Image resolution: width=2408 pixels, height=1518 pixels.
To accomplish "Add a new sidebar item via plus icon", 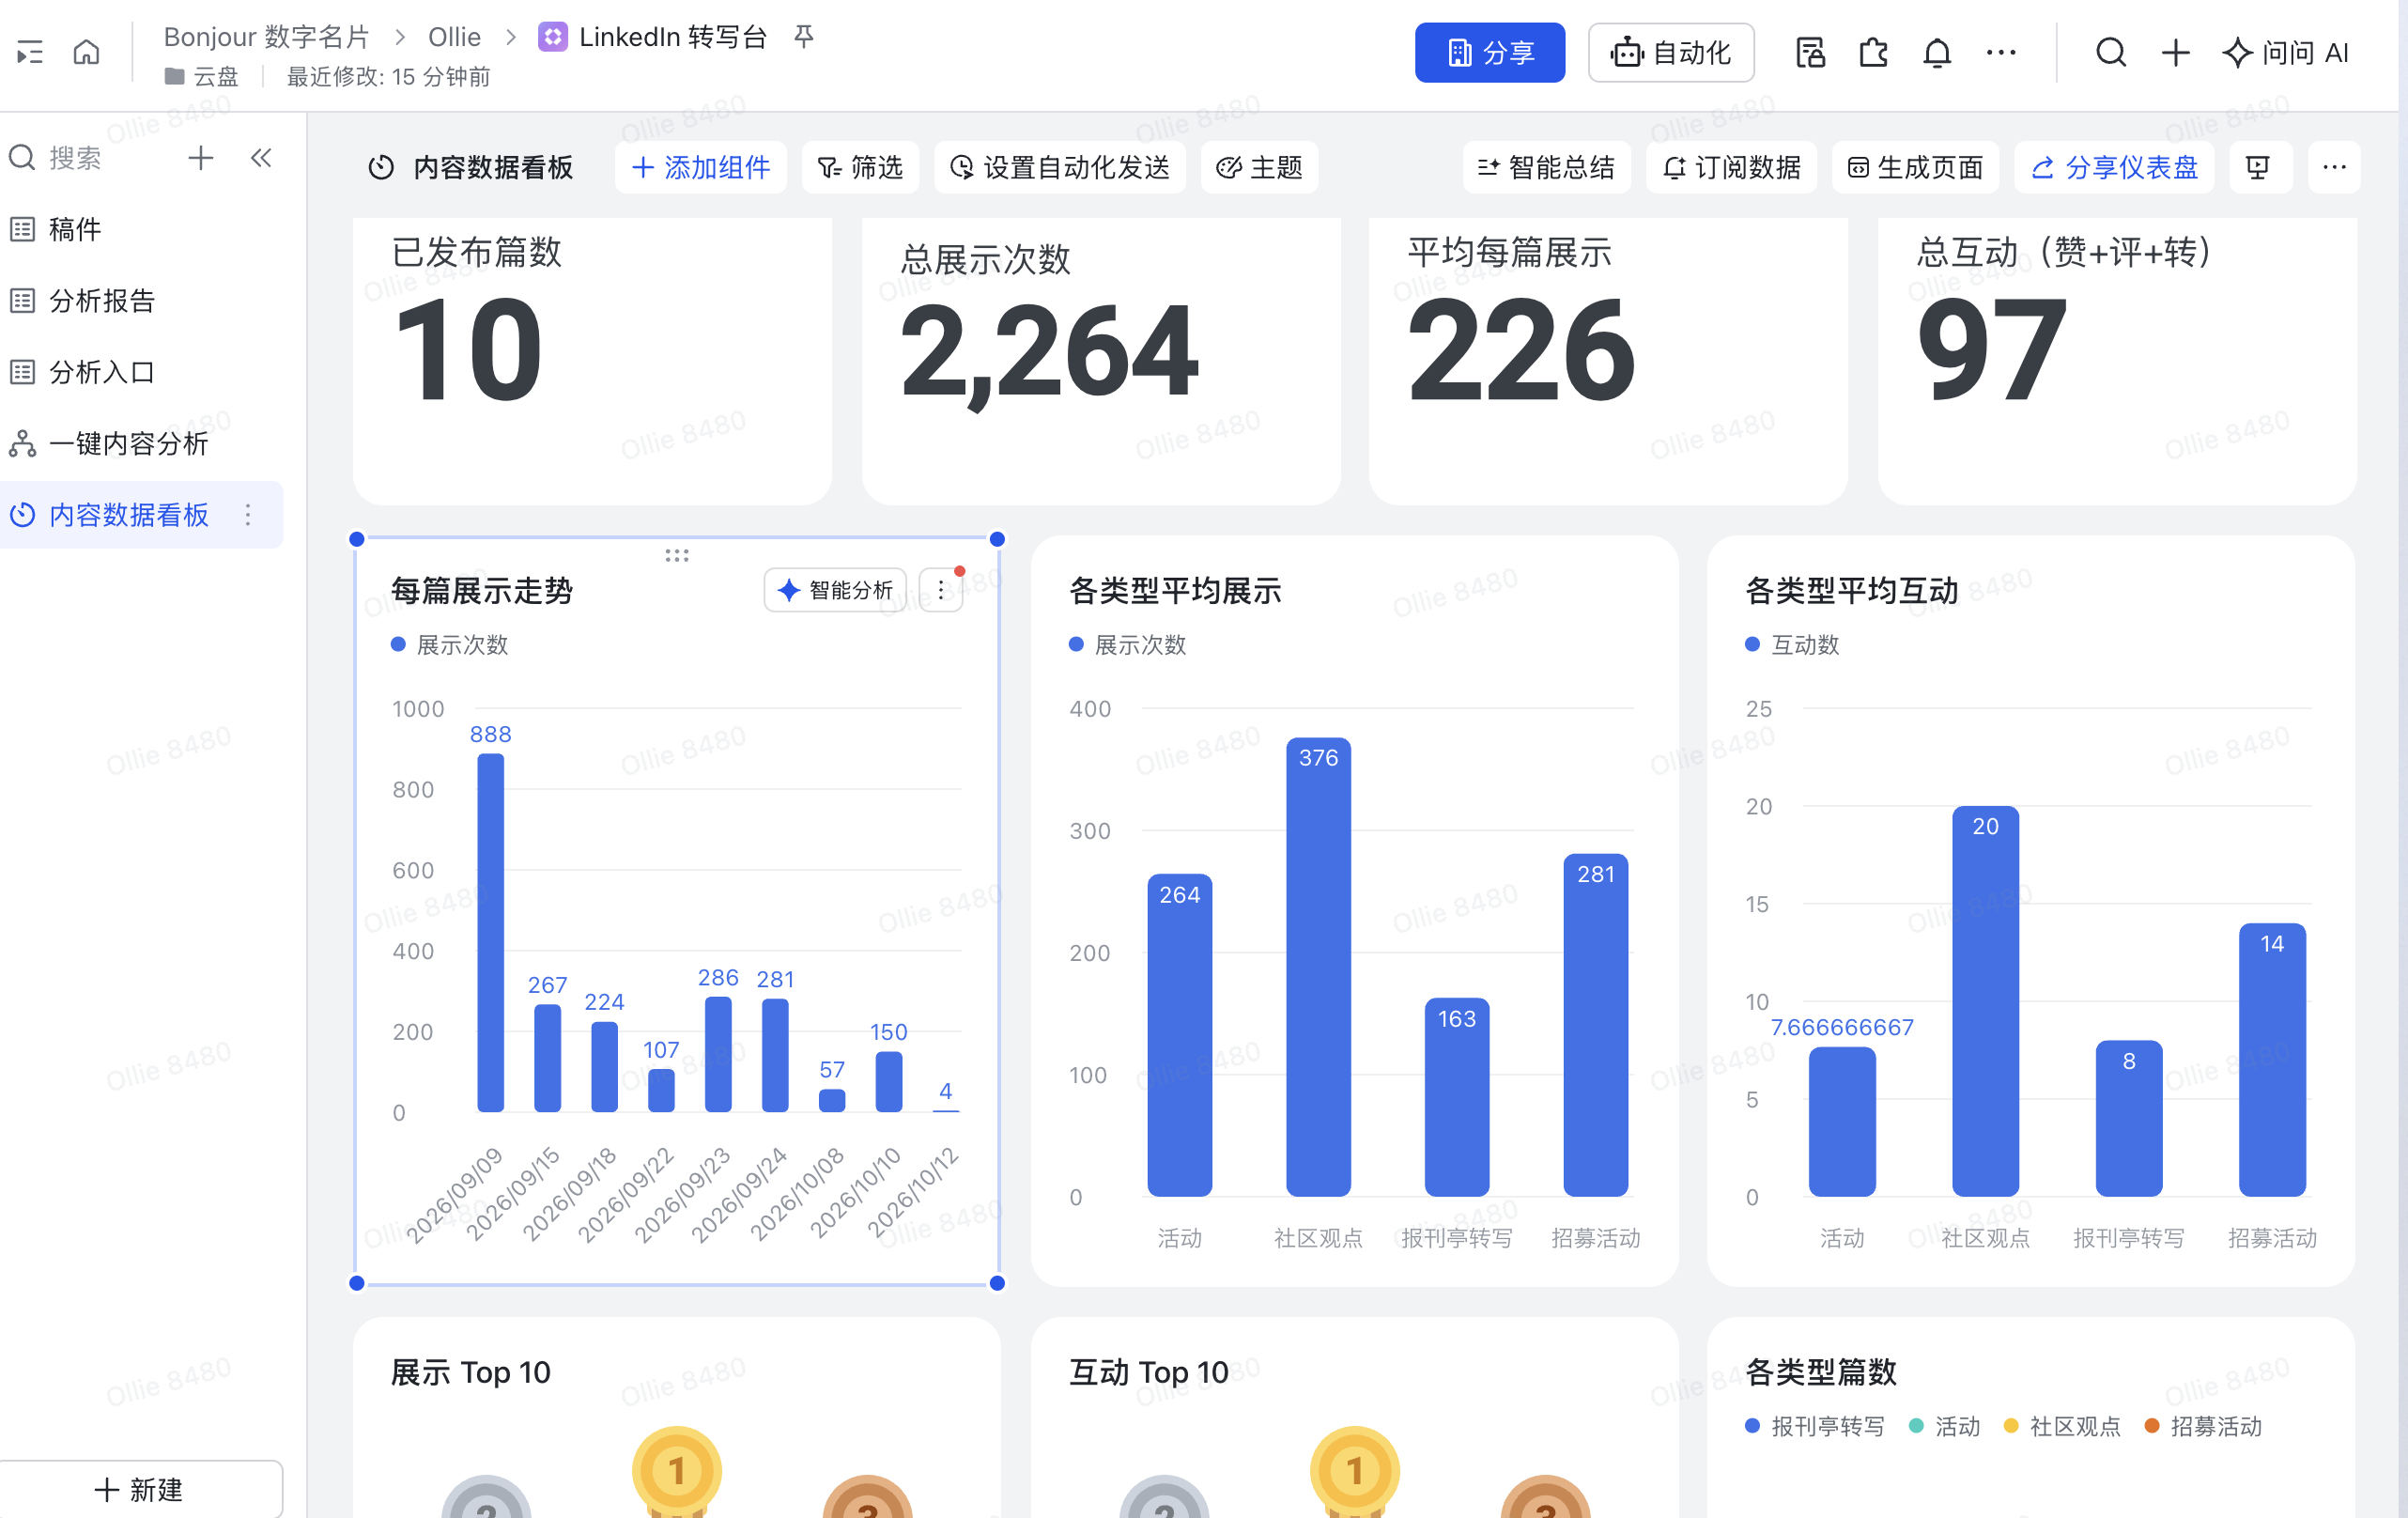I will pos(200,157).
